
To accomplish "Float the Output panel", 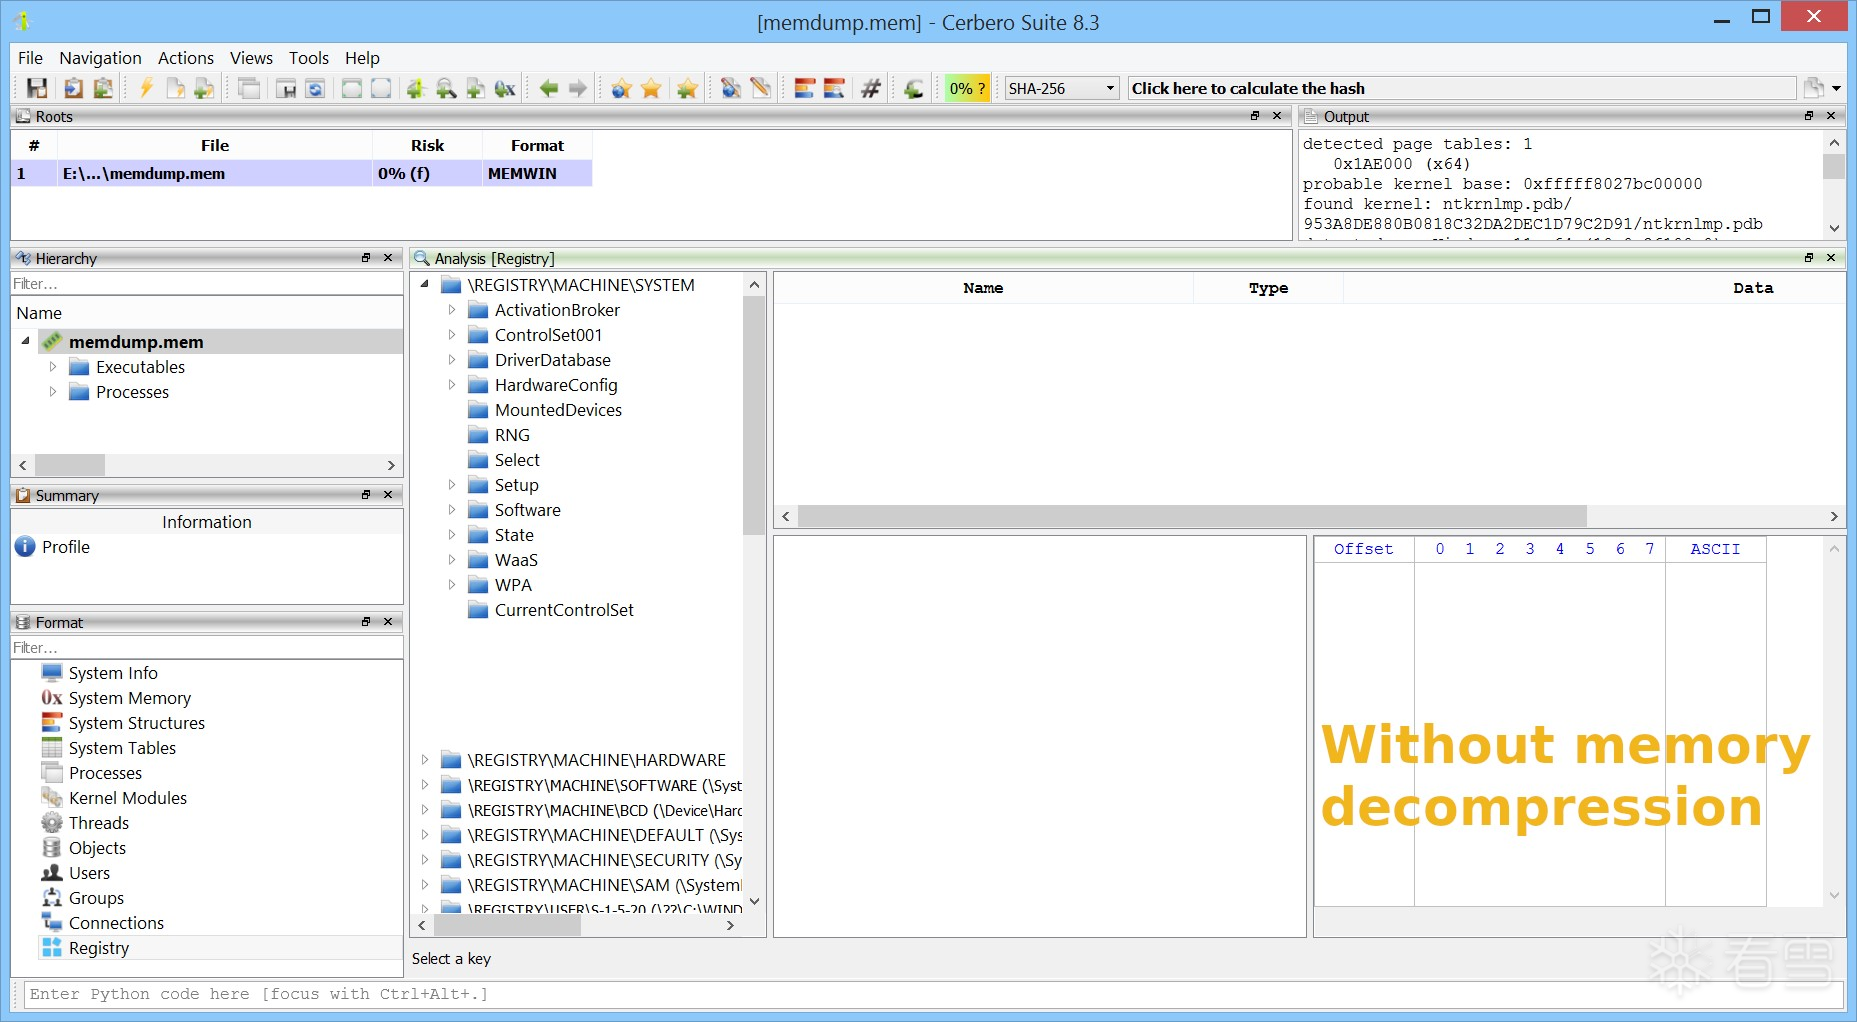I will click(1808, 116).
